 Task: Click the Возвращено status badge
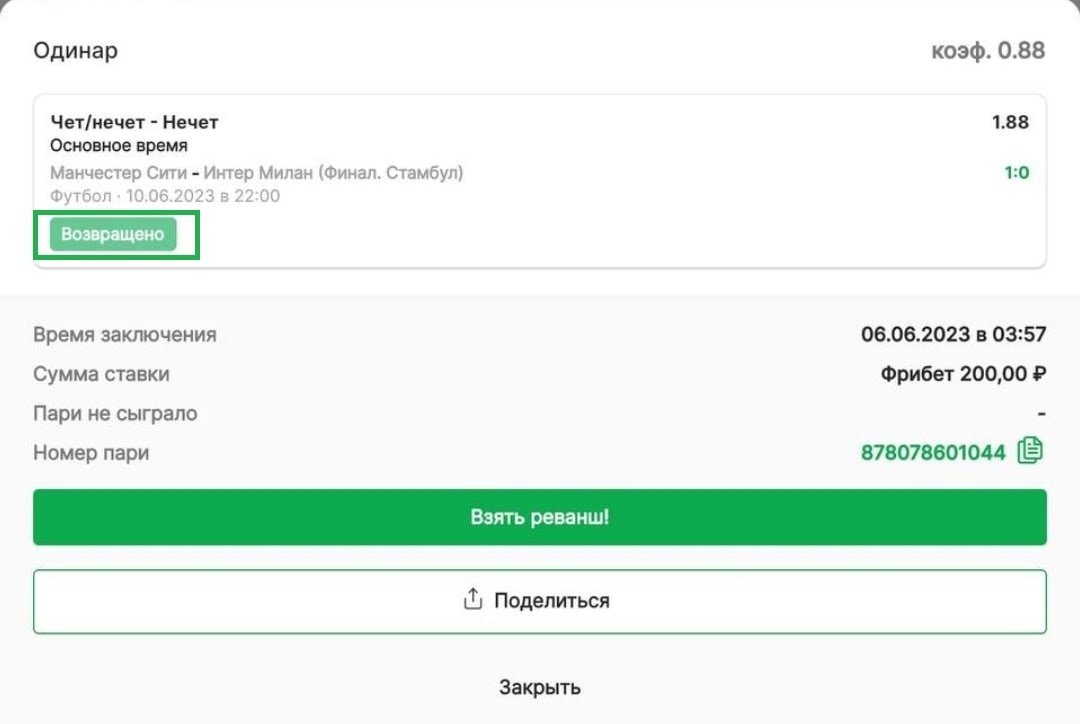113,235
